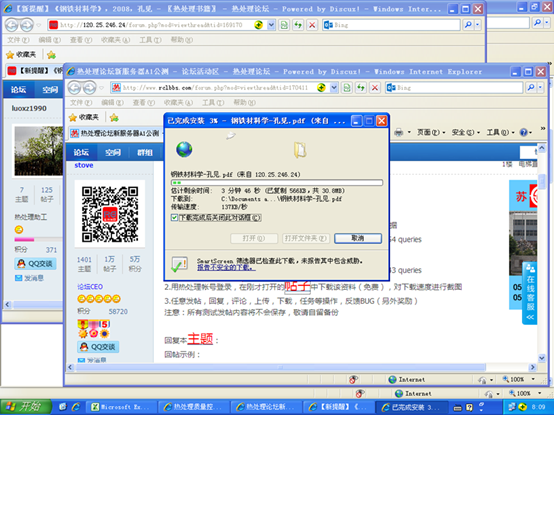Viewport: 554px width, 523px height.
Task: Open 收藏夹 menu in front IE menu bar
Action: click(178, 102)
